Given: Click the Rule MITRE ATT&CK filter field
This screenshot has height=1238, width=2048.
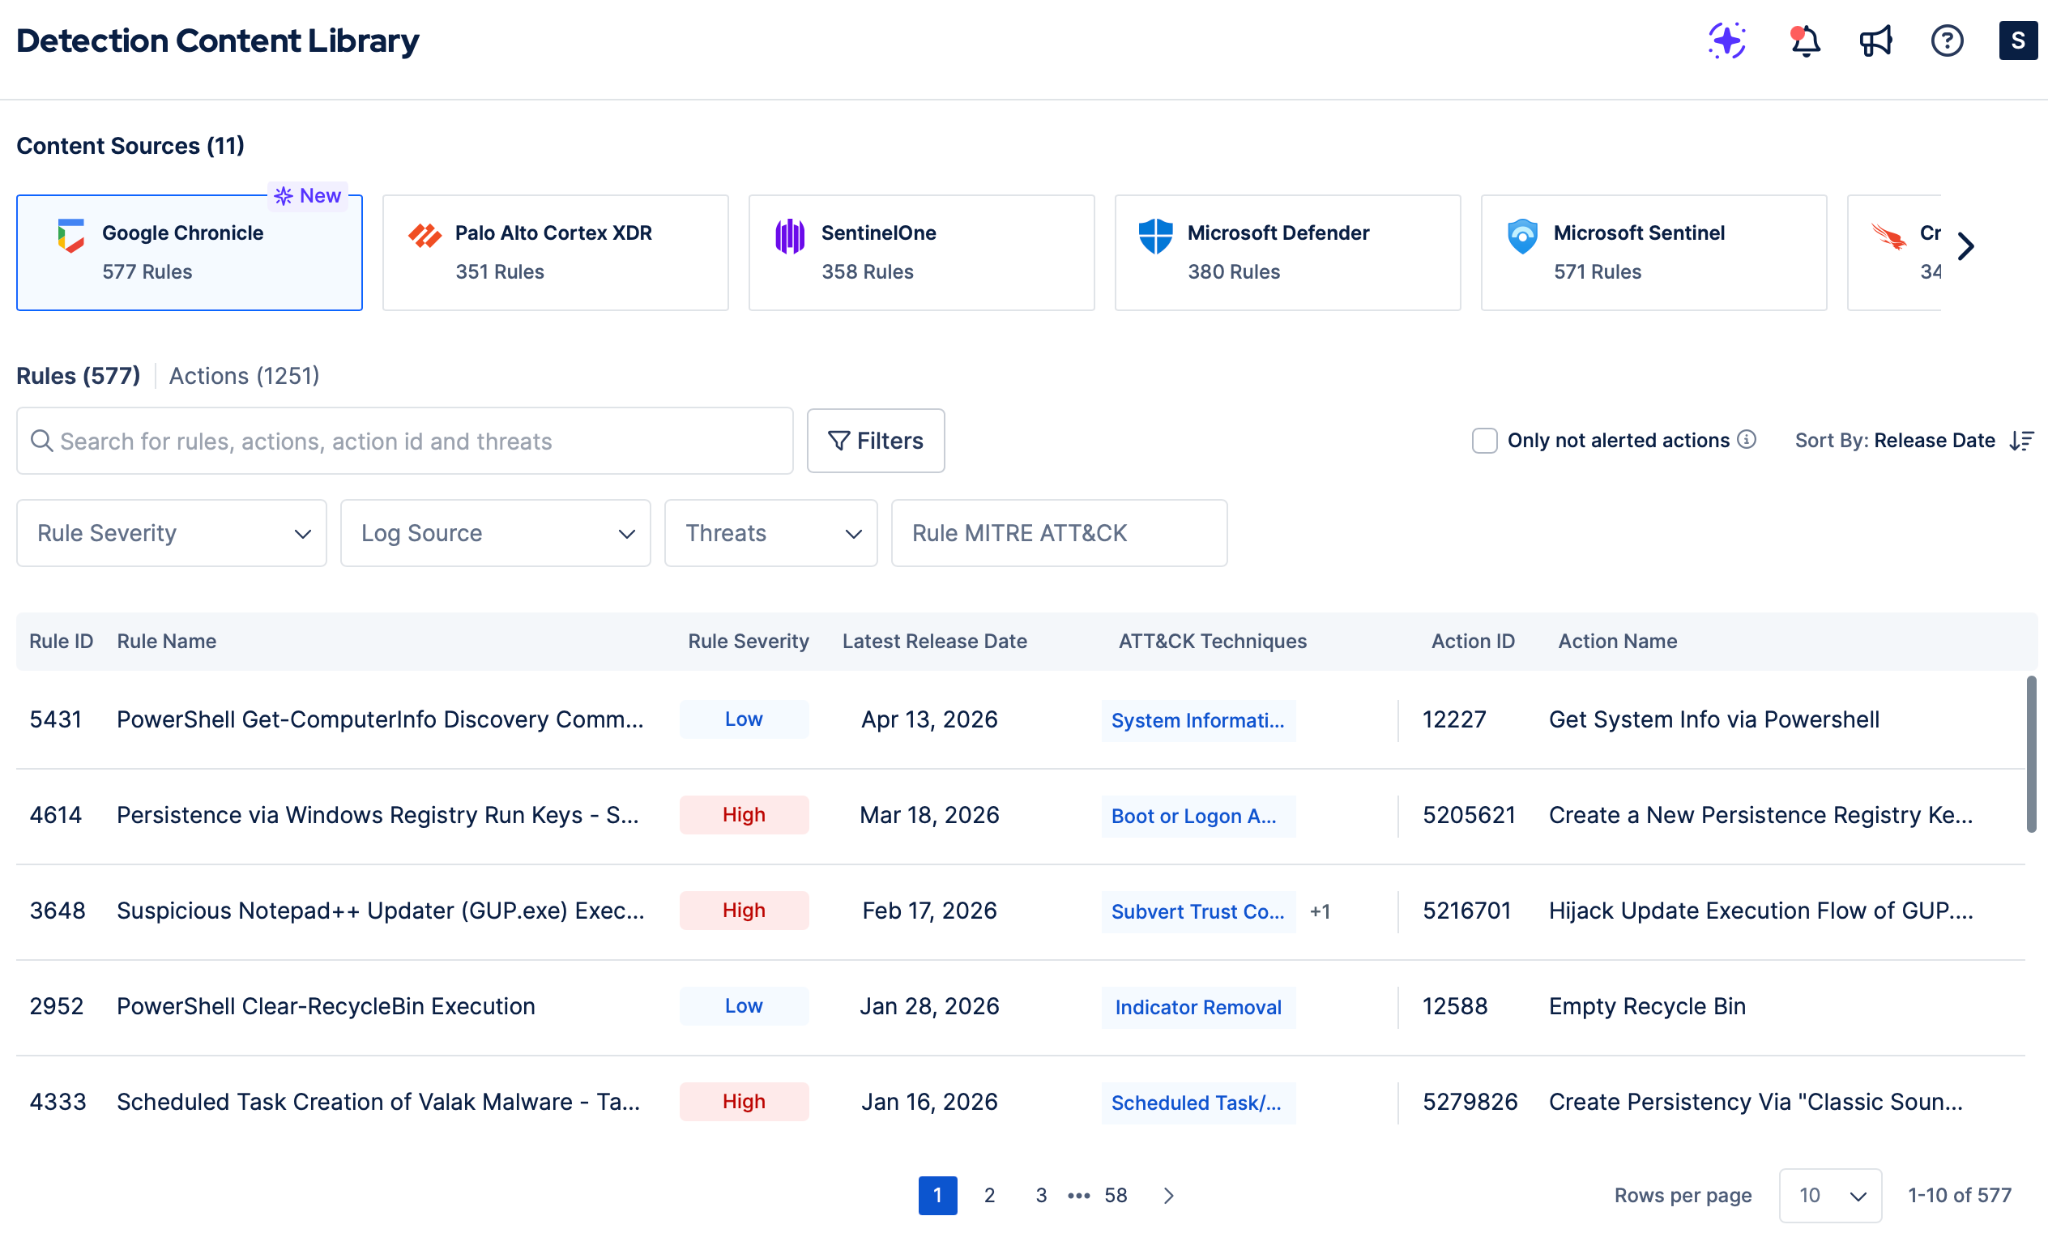Looking at the screenshot, I should 1059,533.
